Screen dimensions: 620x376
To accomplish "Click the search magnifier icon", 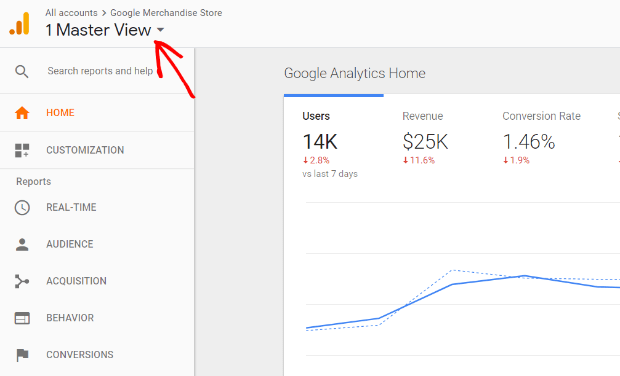I will [x=22, y=72].
